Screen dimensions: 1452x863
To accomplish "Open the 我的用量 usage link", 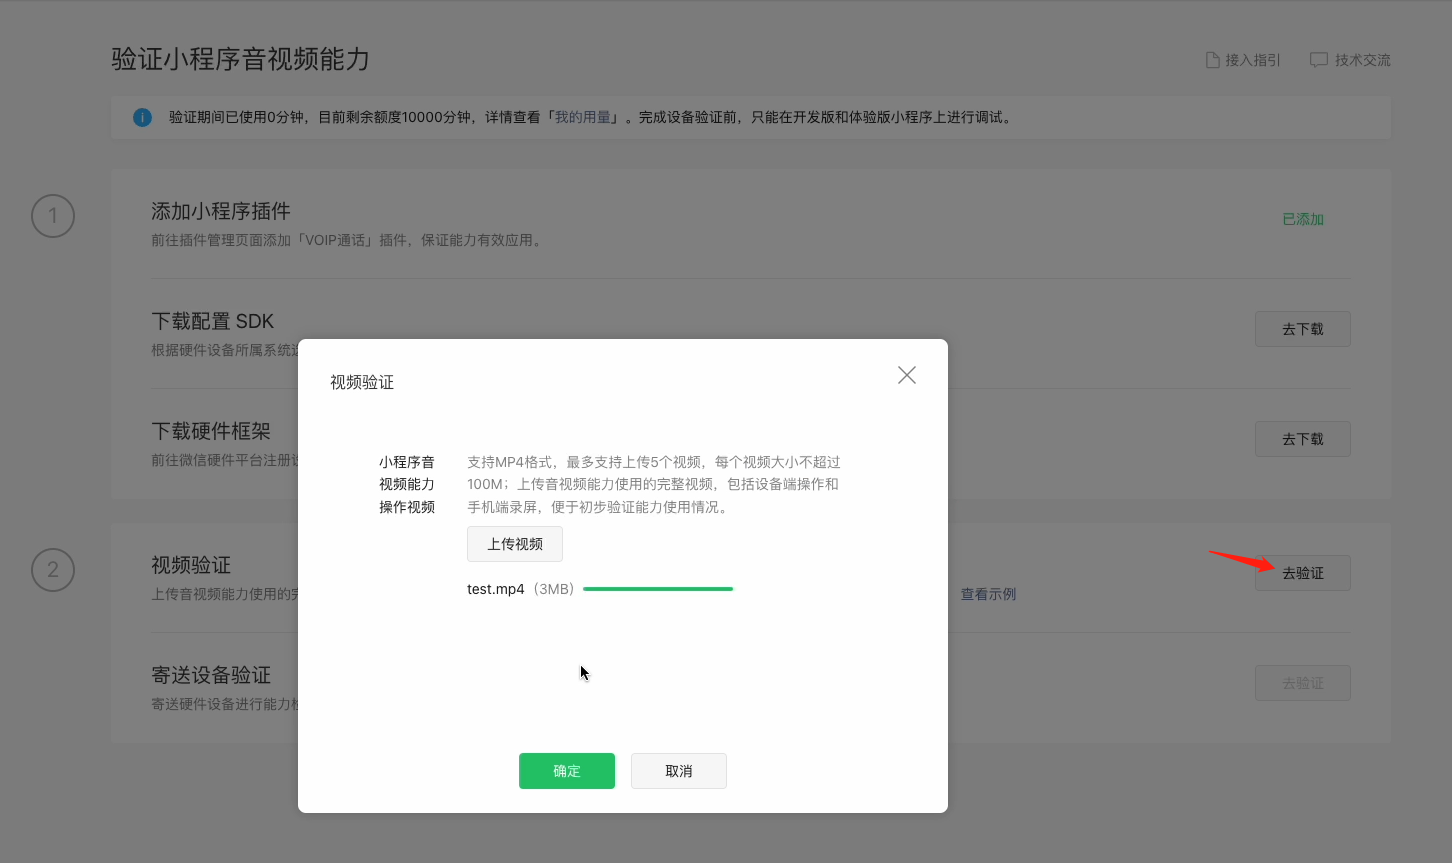I will click(x=584, y=117).
